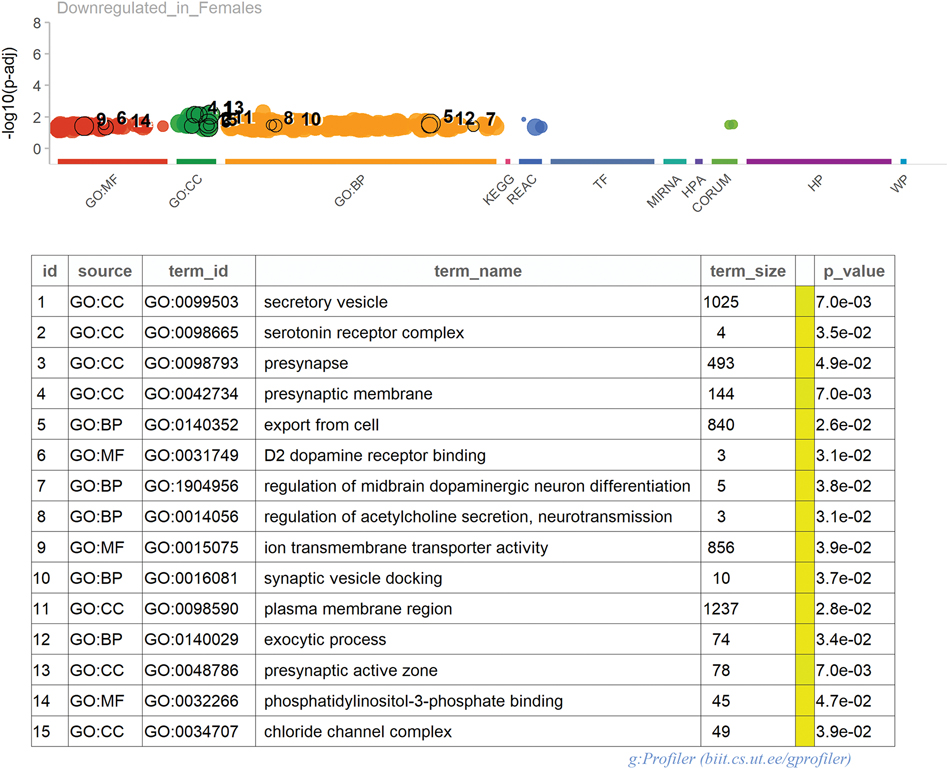Click the yellow p-value swatch in row 1
Screen dimensions: 948x768
pyautogui.click(x=805, y=302)
